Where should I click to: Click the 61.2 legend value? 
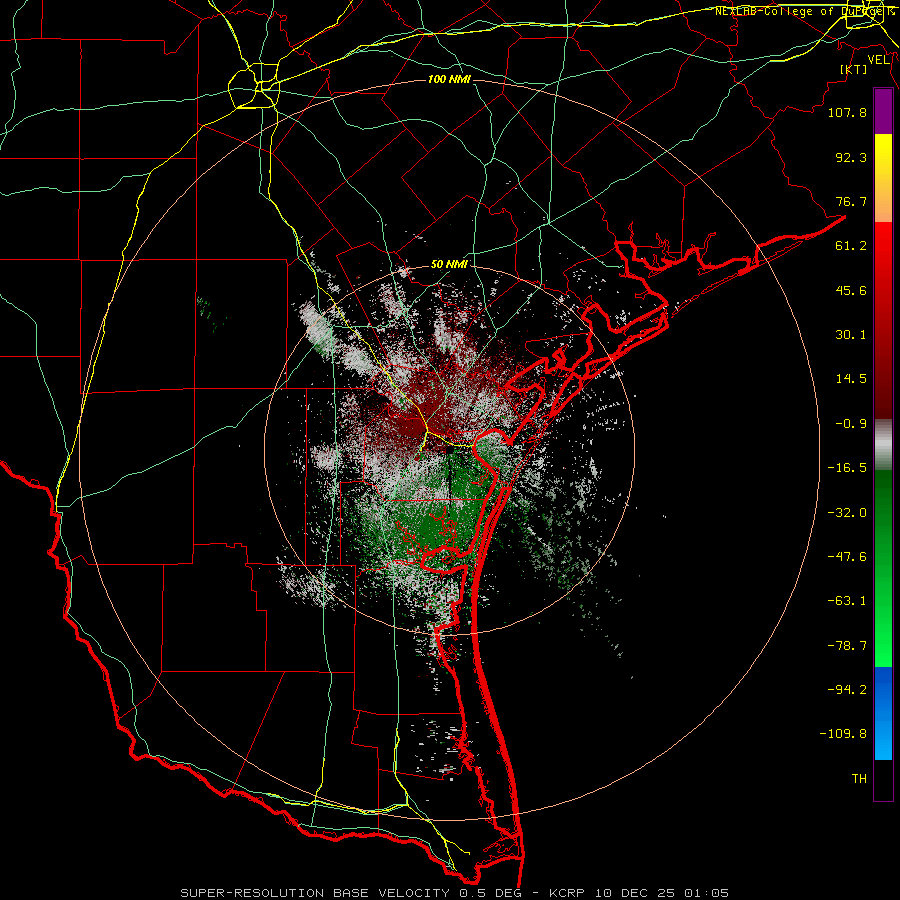coord(851,246)
